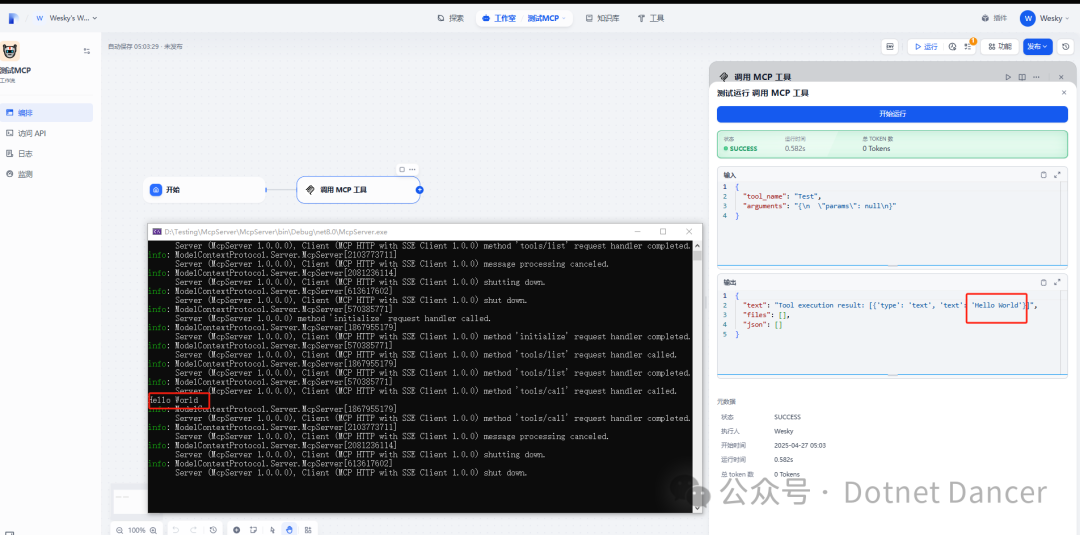Click the run-step square icon above MCP node

[x=402, y=169]
